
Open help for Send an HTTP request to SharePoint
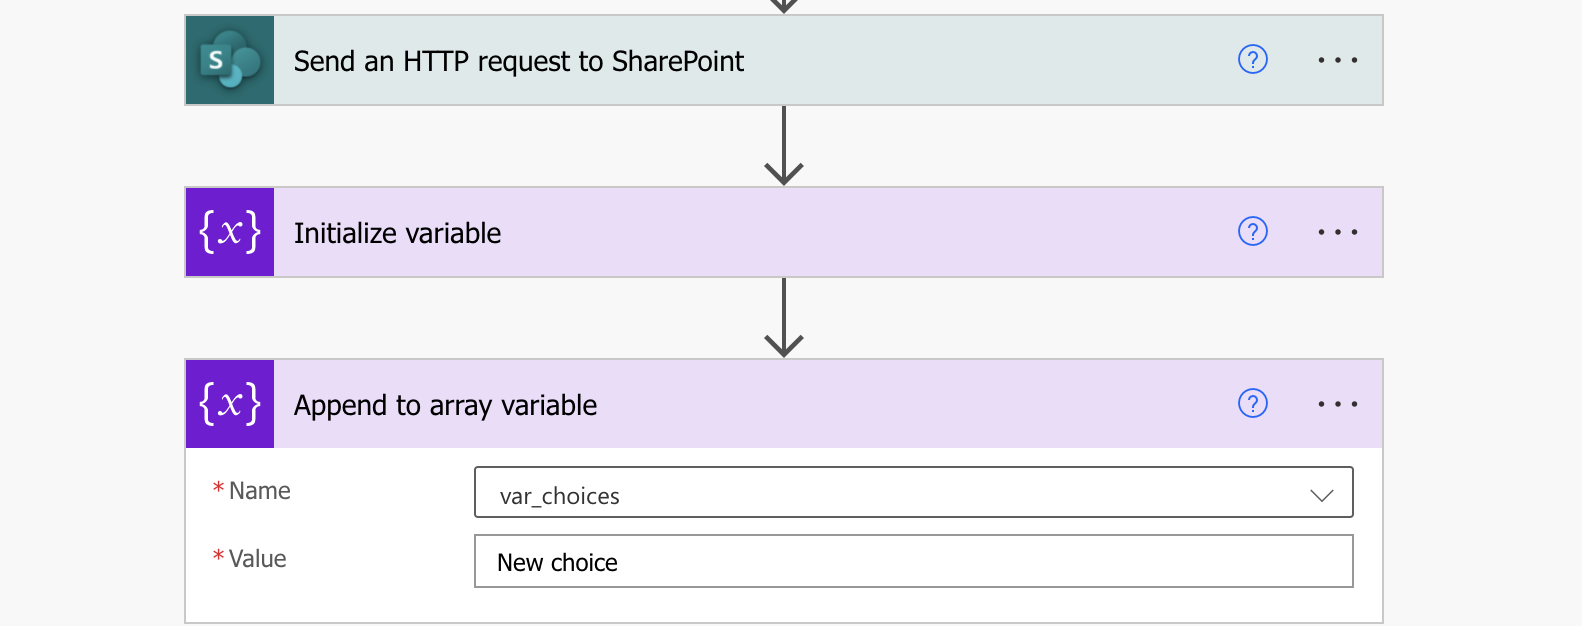pos(1253,60)
